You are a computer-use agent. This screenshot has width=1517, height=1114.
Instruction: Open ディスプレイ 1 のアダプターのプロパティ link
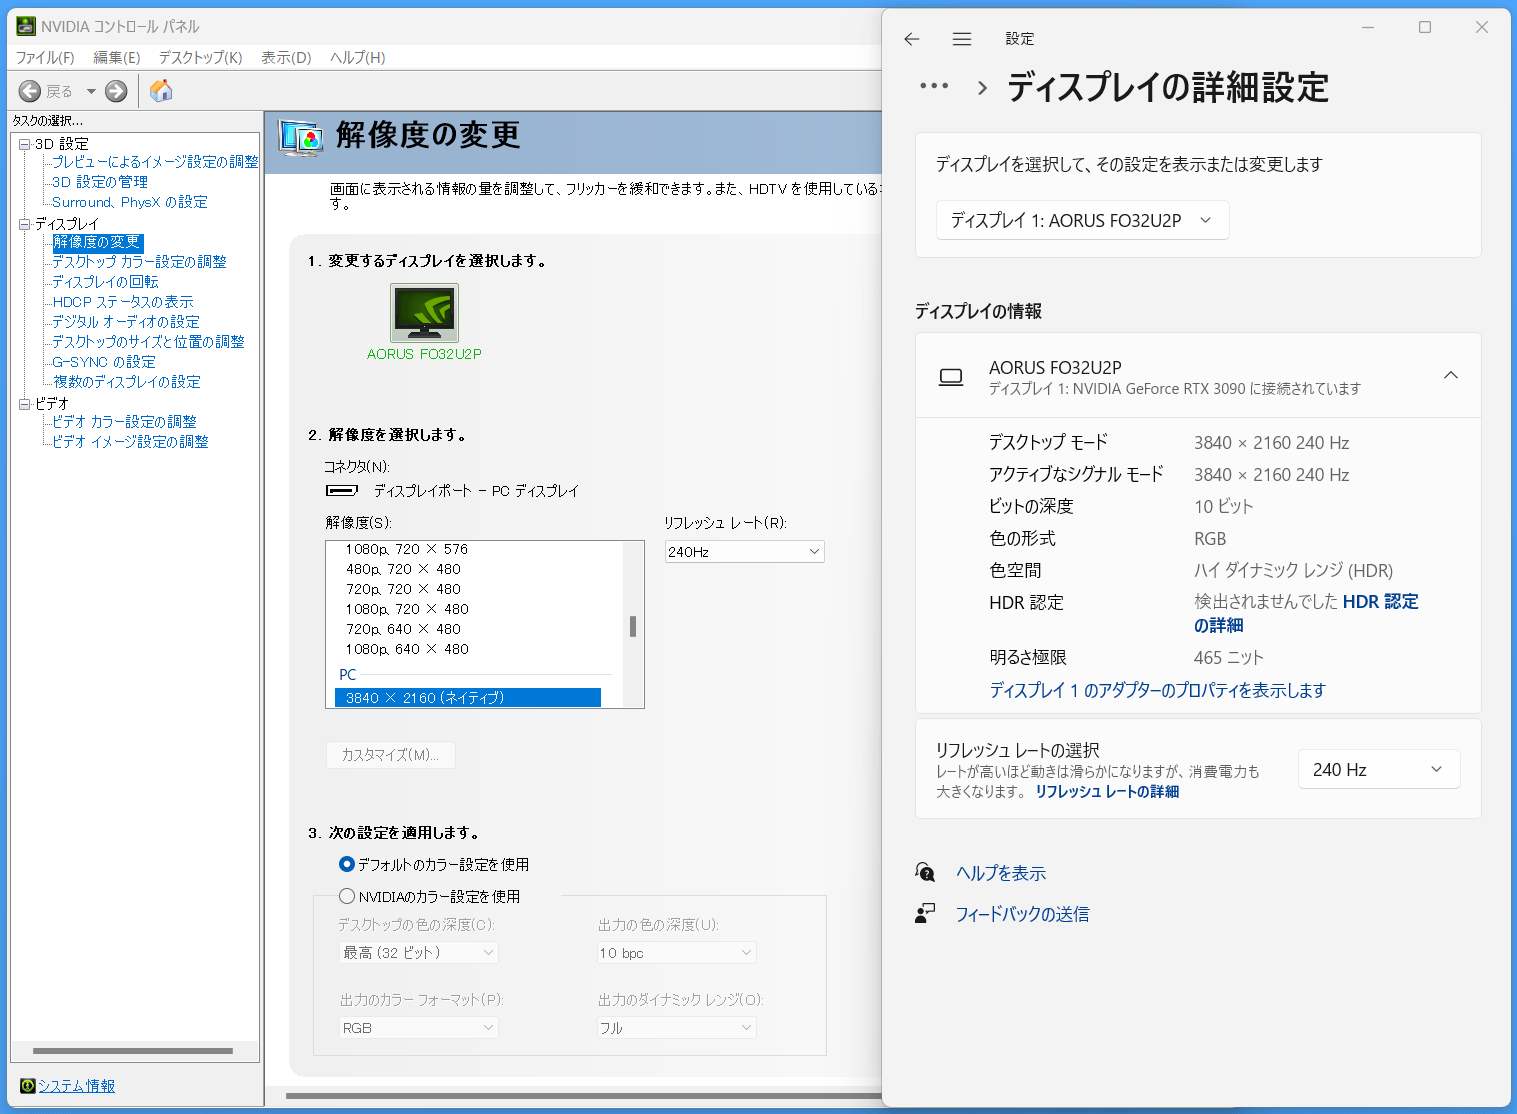pyautogui.click(x=1157, y=690)
